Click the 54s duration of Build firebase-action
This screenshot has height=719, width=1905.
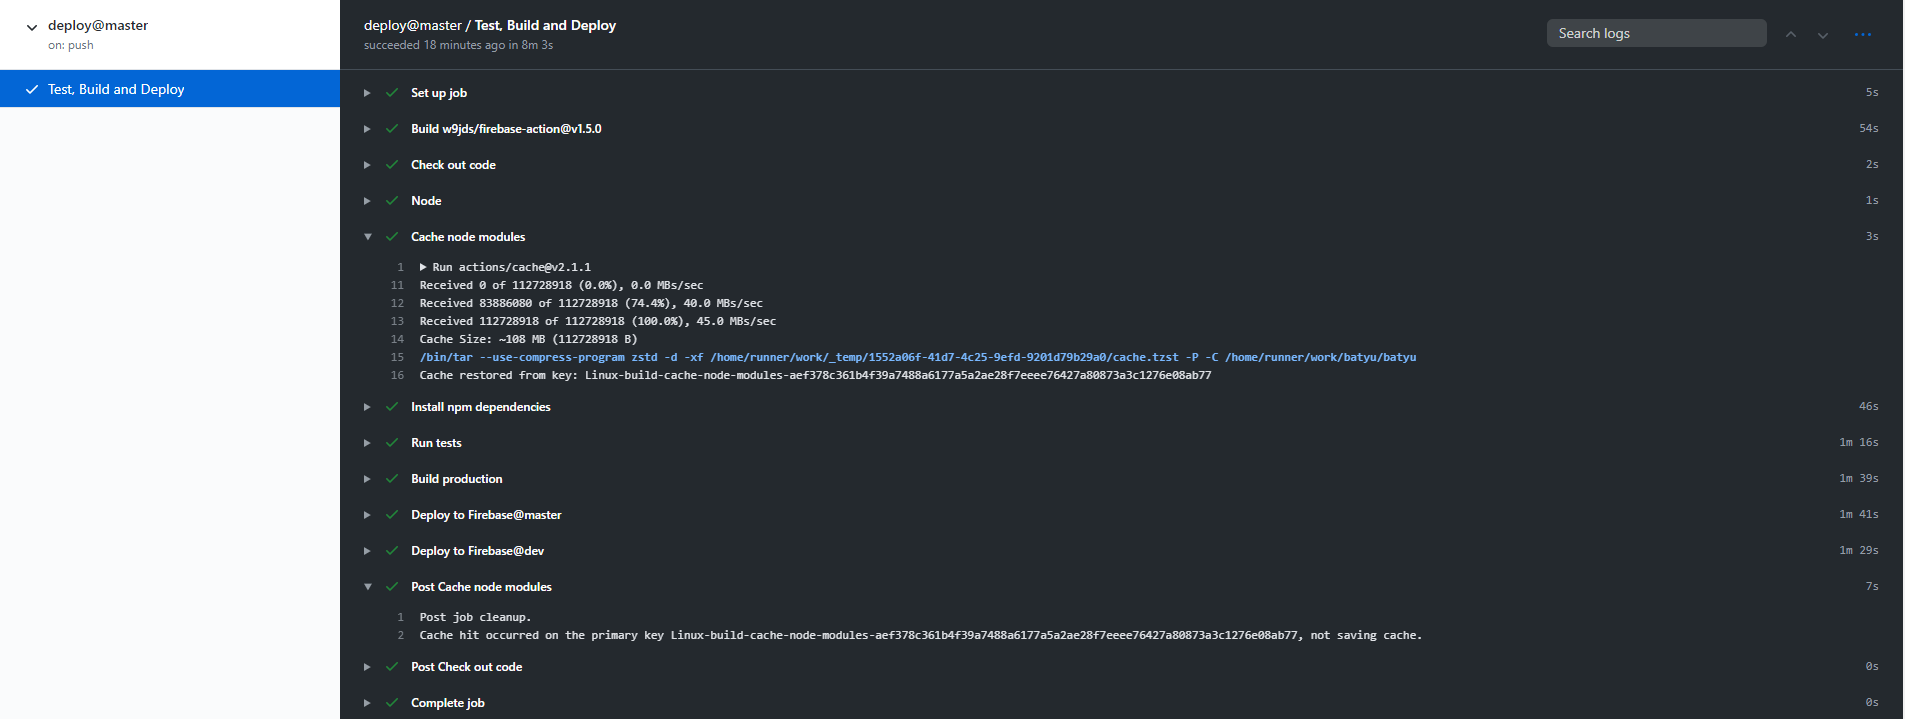click(1869, 129)
